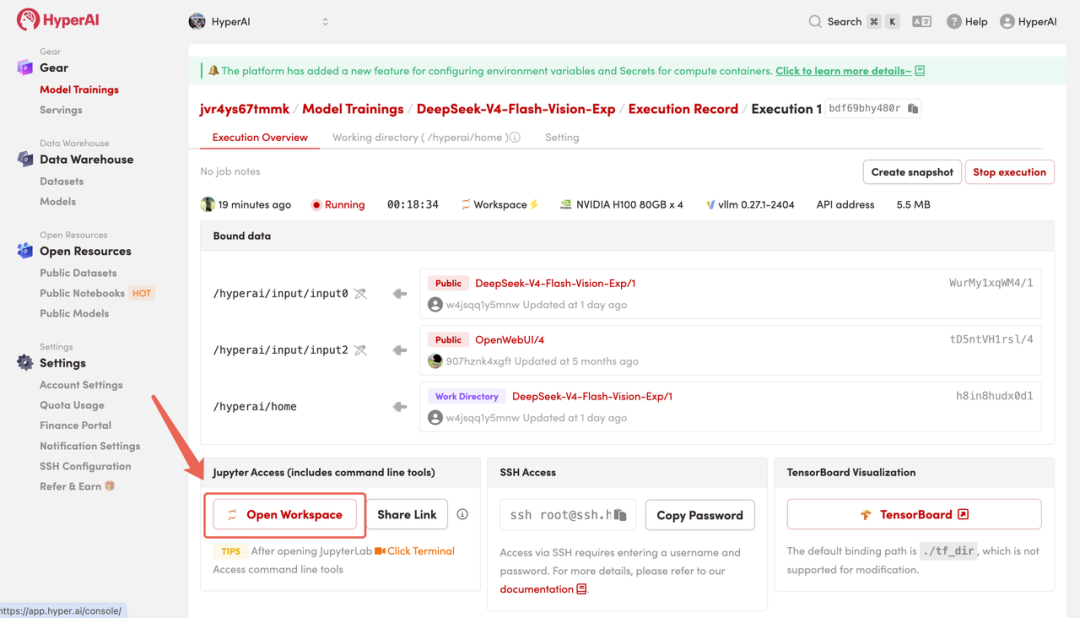Open Models in the sidebar

click(x=58, y=201)
